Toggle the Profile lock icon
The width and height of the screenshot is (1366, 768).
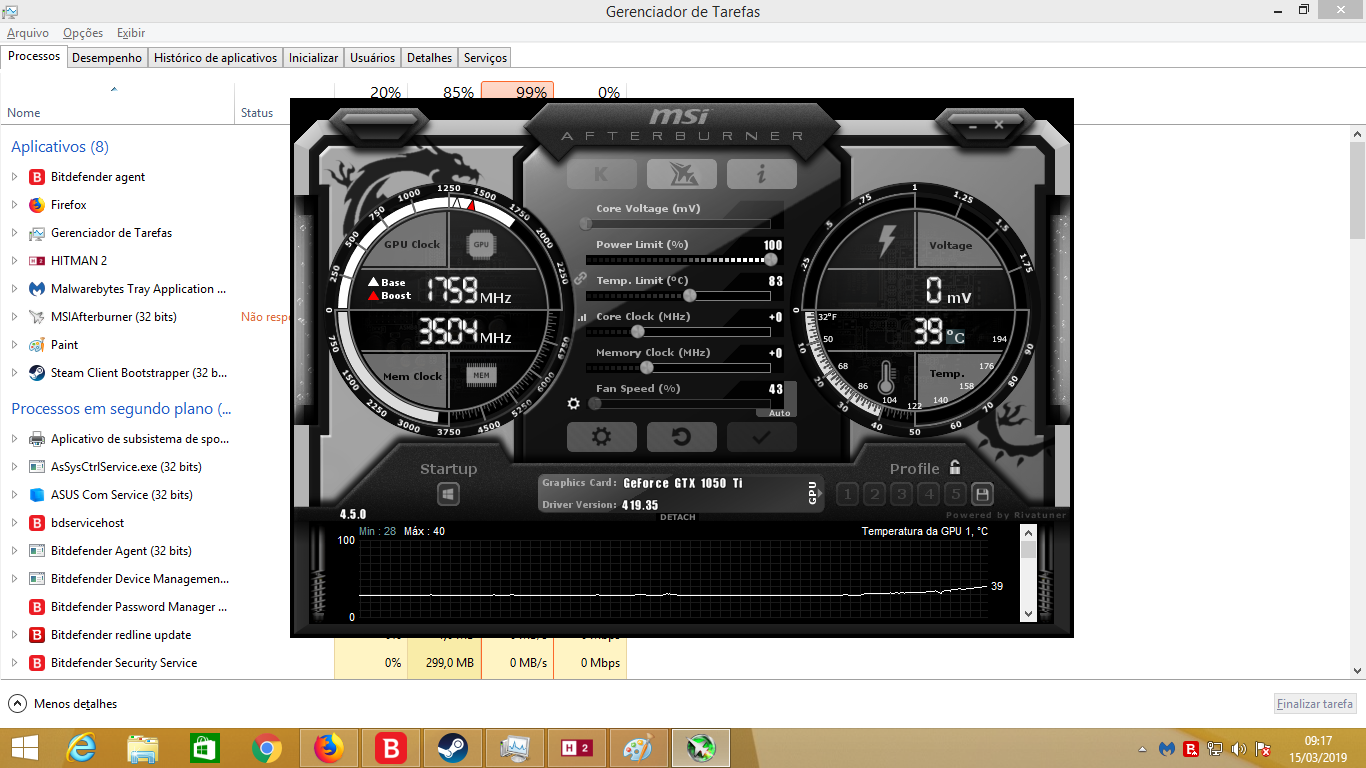955,467
